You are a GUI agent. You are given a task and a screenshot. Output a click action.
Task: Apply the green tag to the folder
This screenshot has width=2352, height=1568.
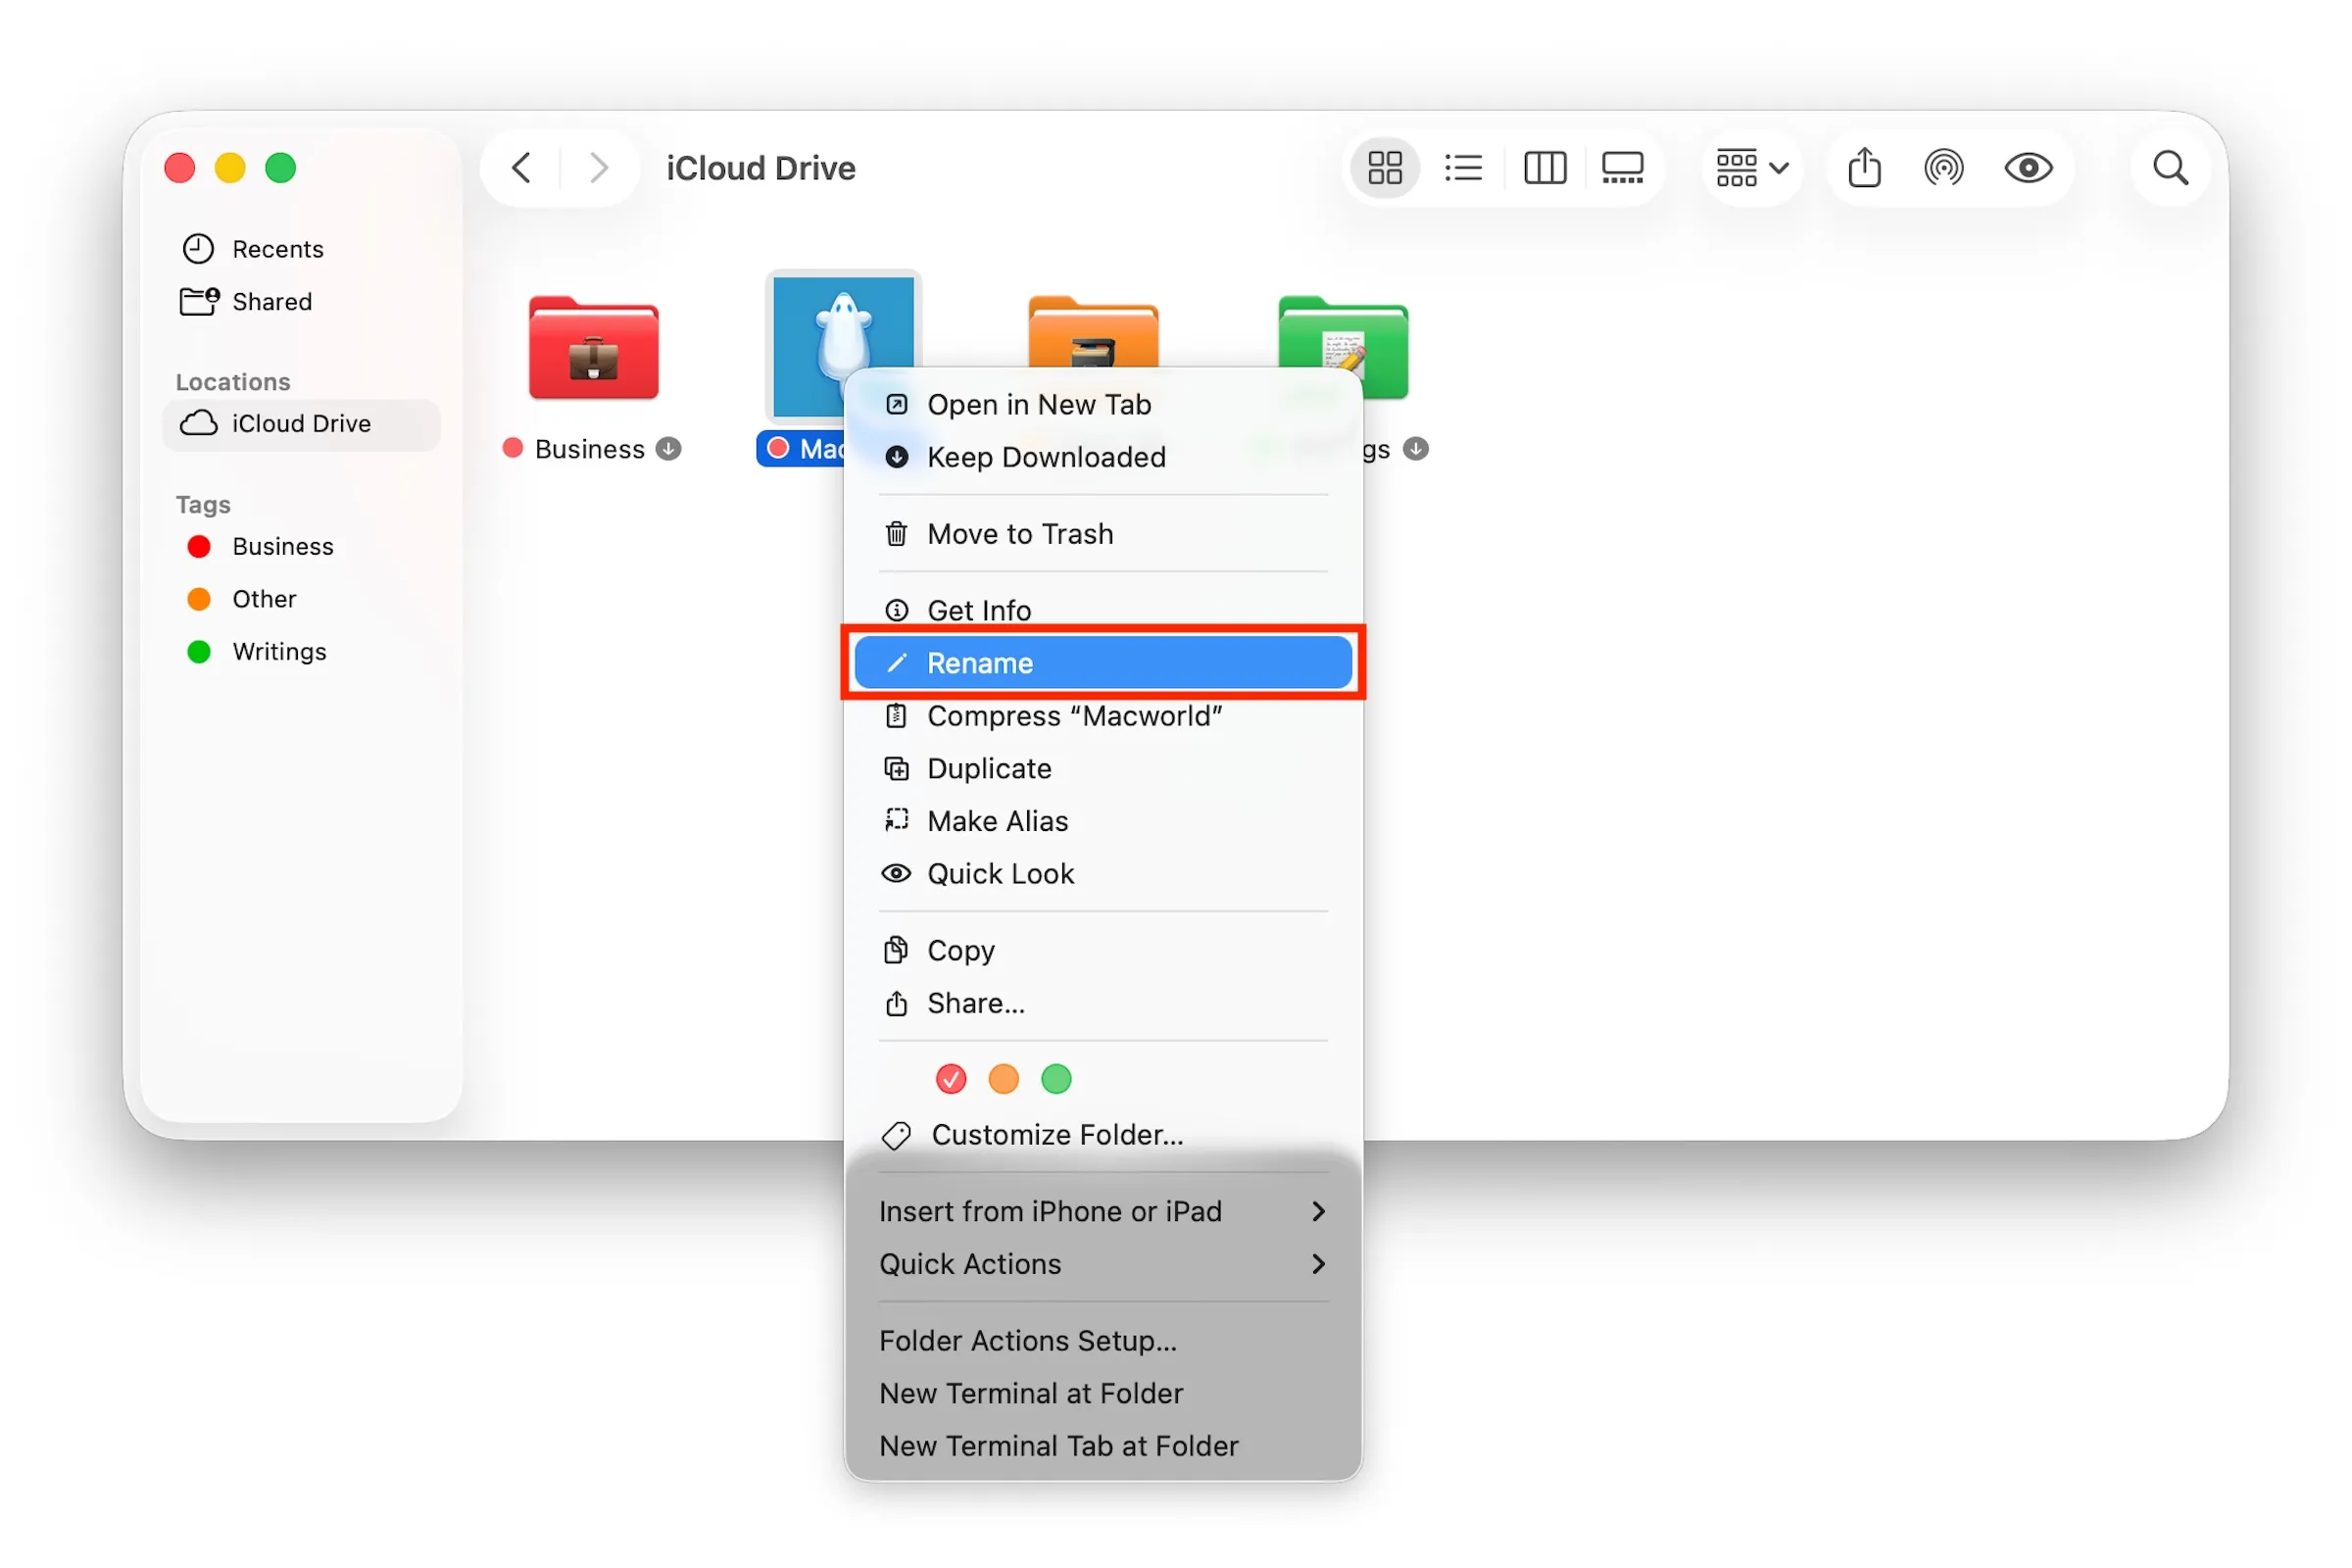point(1057,1079)
